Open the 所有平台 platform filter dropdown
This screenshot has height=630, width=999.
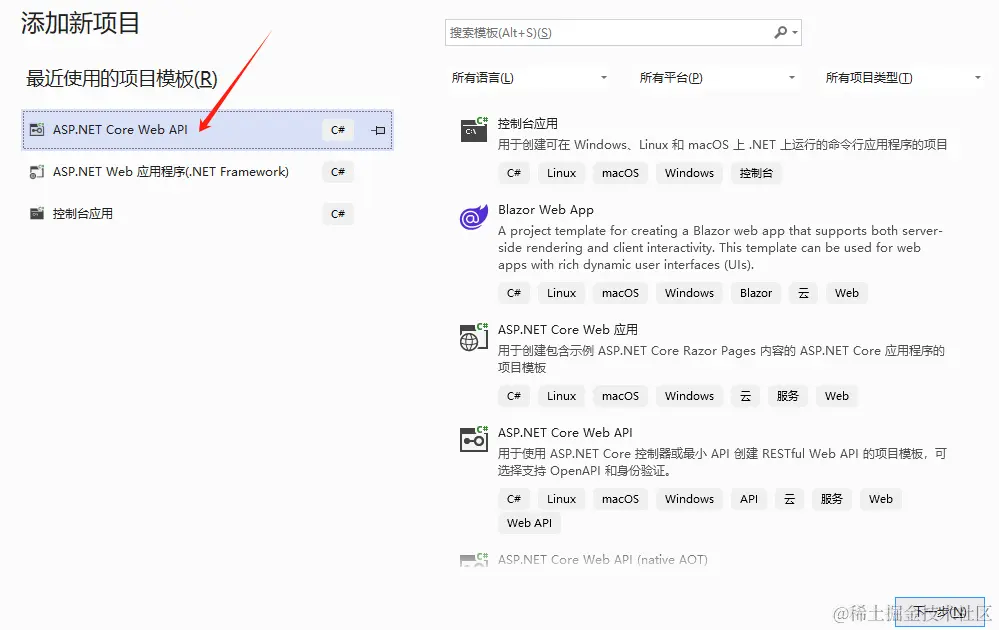(717, 78)
